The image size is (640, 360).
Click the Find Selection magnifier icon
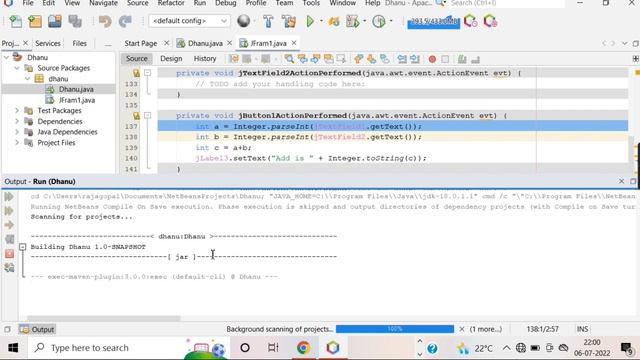[289, 59]
